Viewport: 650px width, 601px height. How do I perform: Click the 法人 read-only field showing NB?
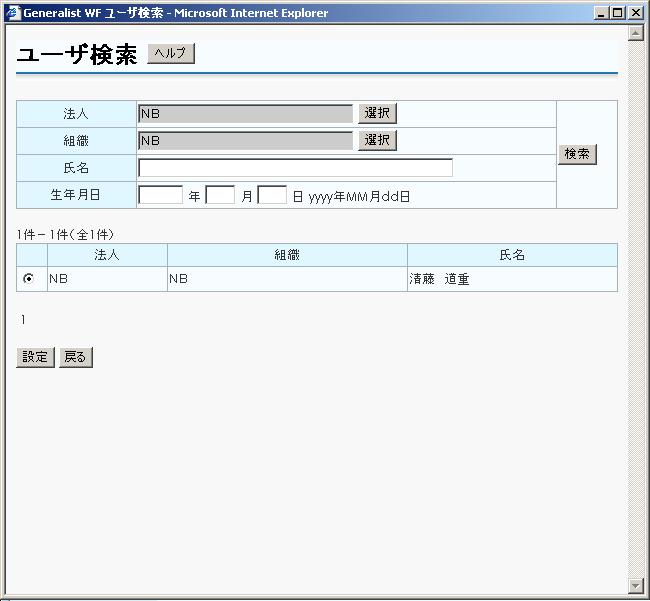click(x=245, y=114)
